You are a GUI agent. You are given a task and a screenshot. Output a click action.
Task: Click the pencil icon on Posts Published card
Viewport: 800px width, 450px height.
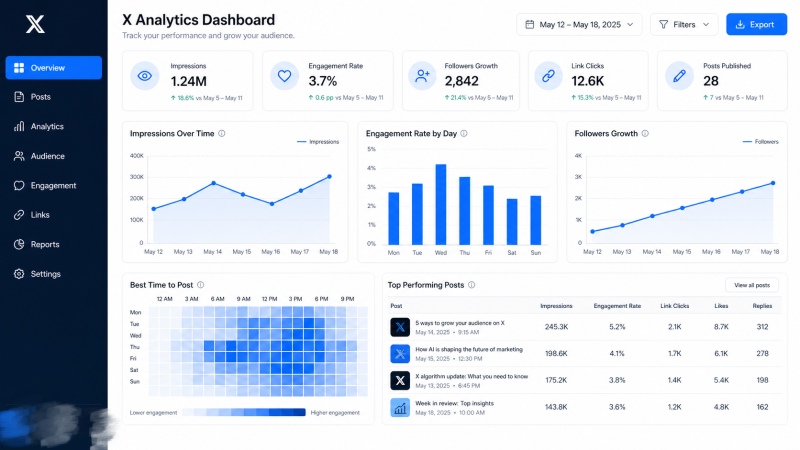[680, 75]
